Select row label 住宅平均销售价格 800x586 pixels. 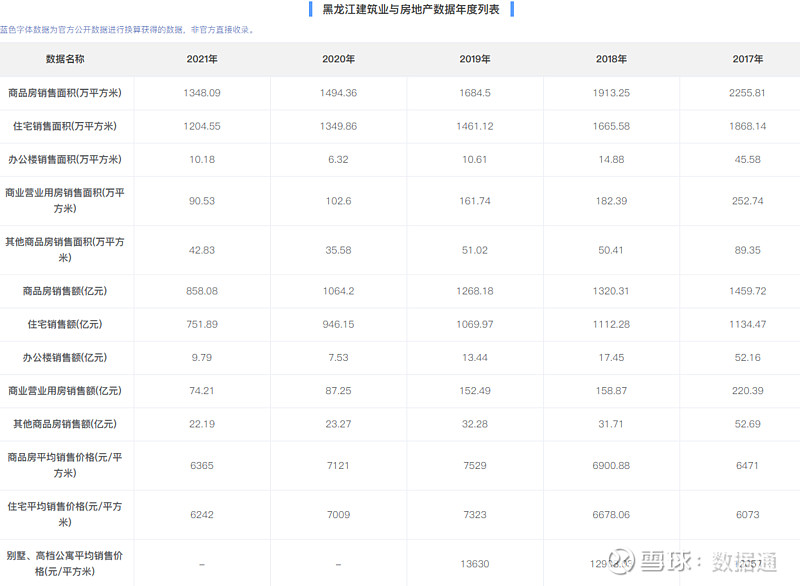[65, 514]
